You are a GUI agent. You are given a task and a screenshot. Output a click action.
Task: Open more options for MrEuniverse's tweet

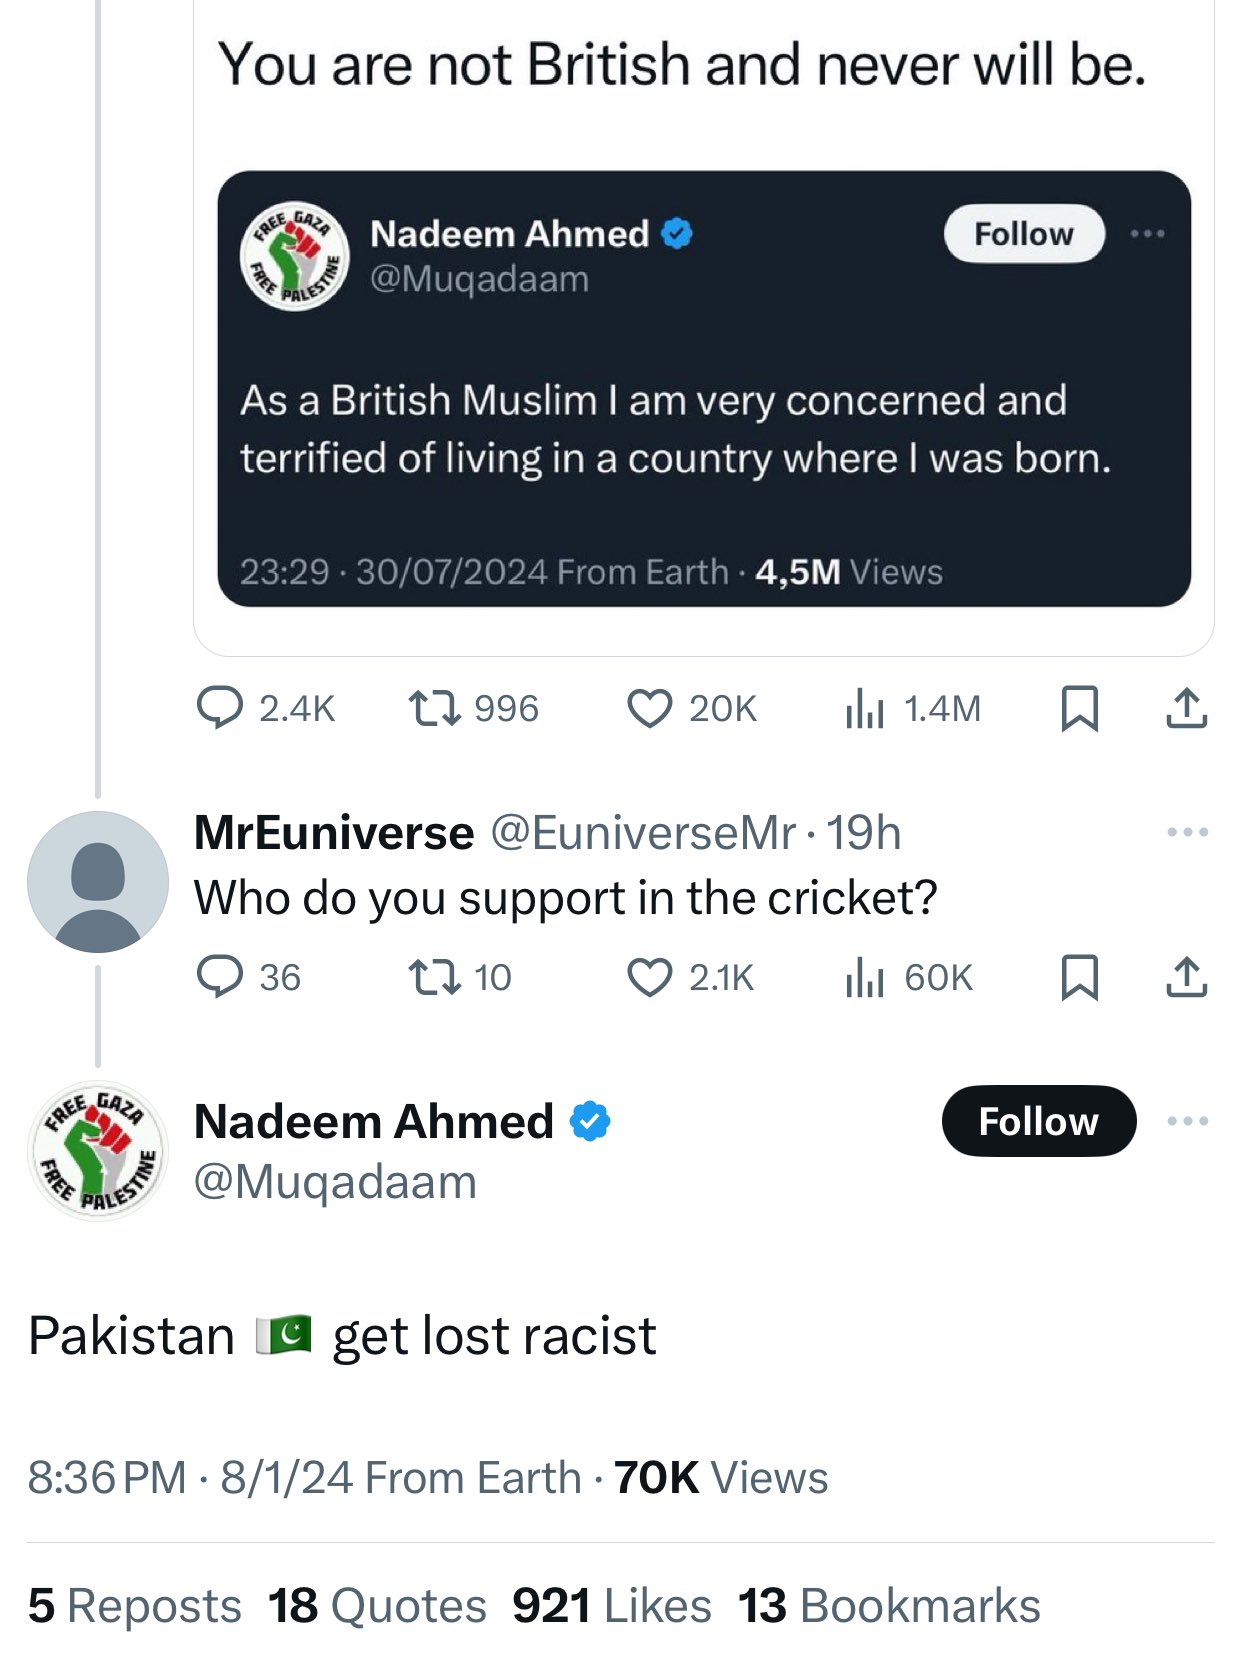tap(1187, 832)
